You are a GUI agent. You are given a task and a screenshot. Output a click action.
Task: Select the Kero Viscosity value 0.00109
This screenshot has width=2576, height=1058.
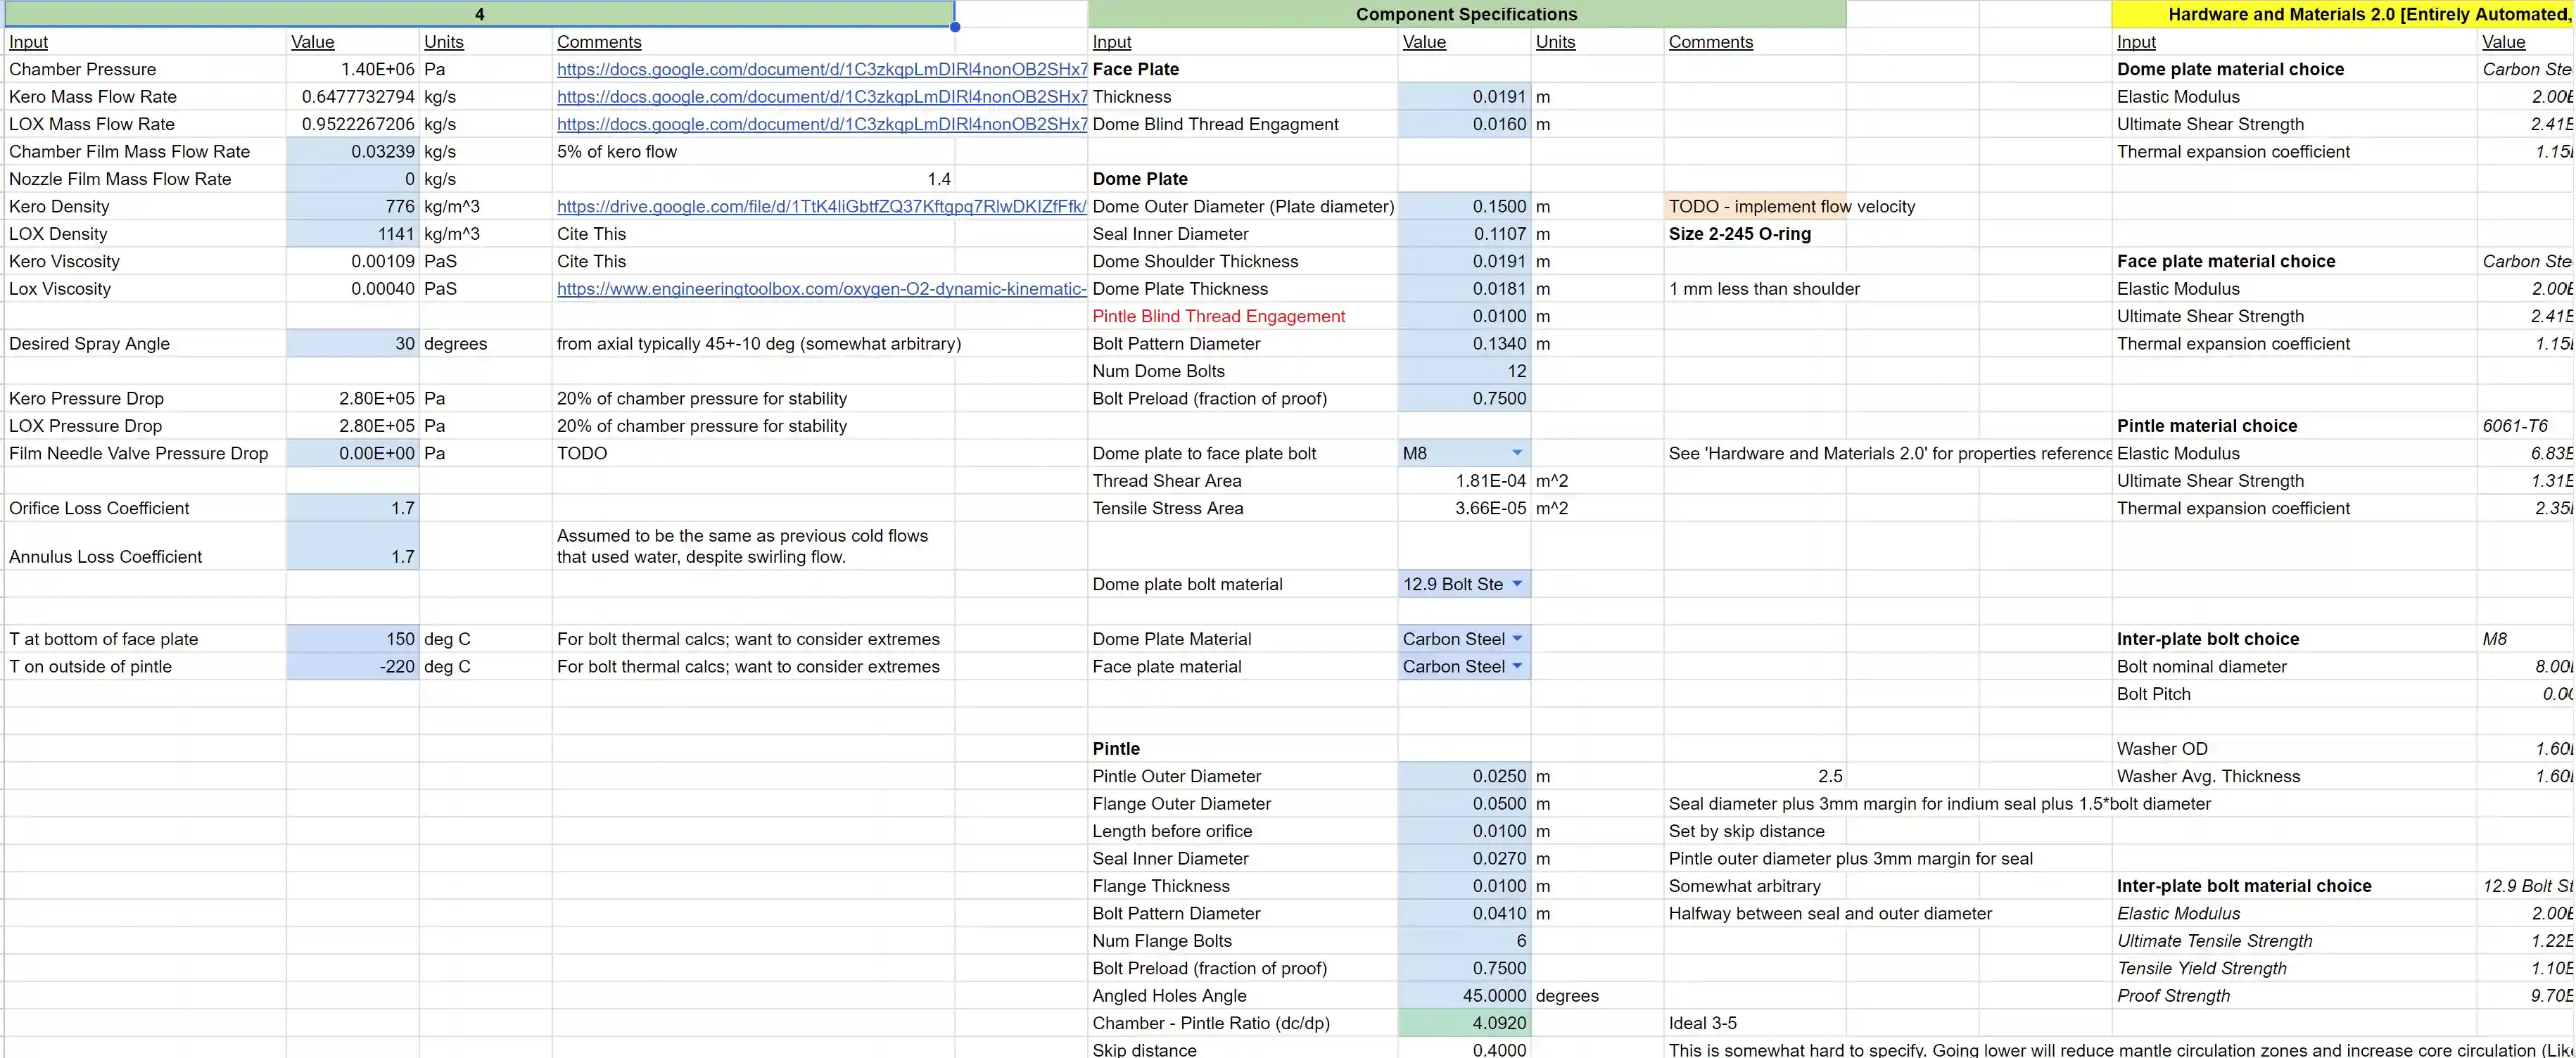(353, 261)
